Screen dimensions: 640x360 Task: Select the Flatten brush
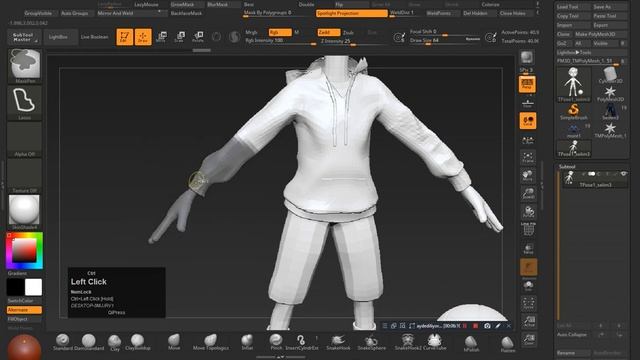507,343
